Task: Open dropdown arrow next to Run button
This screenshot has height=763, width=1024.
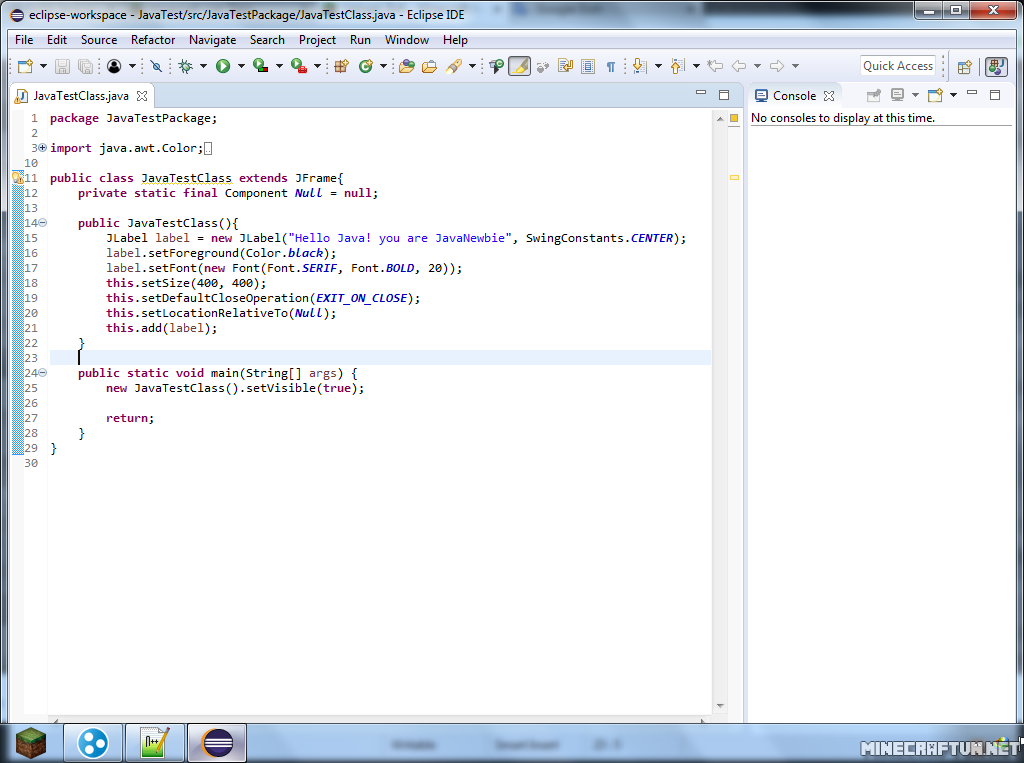Action: pyautogui.click(x=241, y=66)
